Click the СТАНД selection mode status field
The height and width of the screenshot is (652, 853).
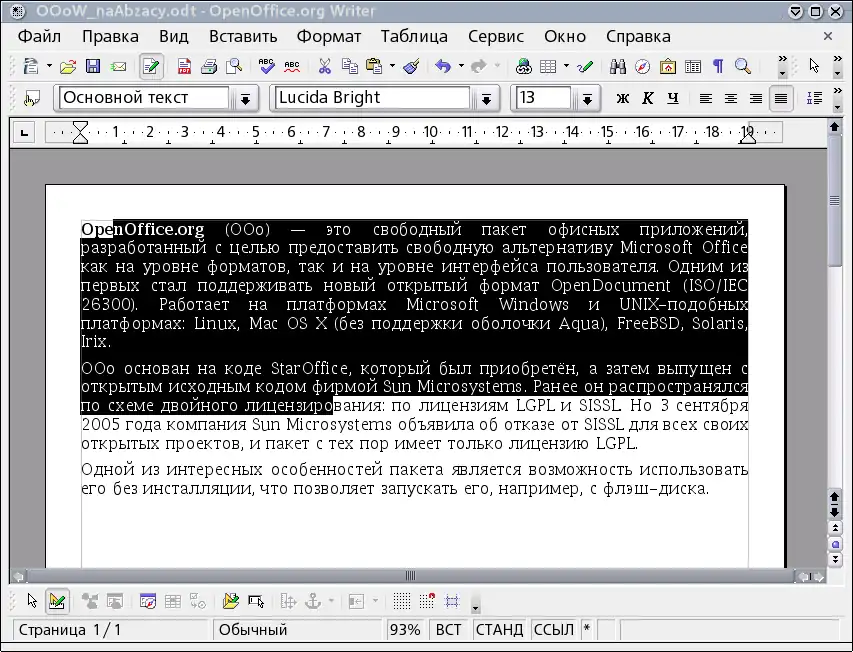[499, 630]
